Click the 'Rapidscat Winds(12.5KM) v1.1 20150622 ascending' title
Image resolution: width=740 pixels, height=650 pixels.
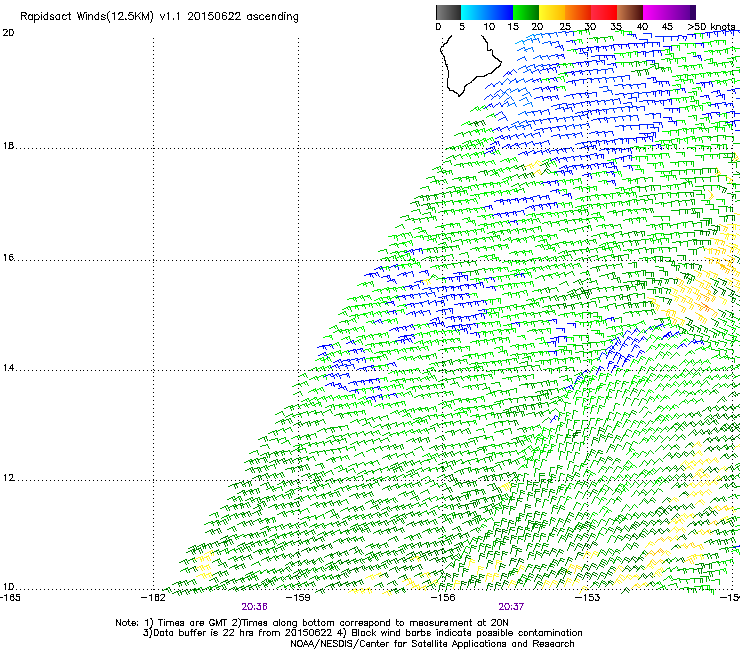(159, 17)
